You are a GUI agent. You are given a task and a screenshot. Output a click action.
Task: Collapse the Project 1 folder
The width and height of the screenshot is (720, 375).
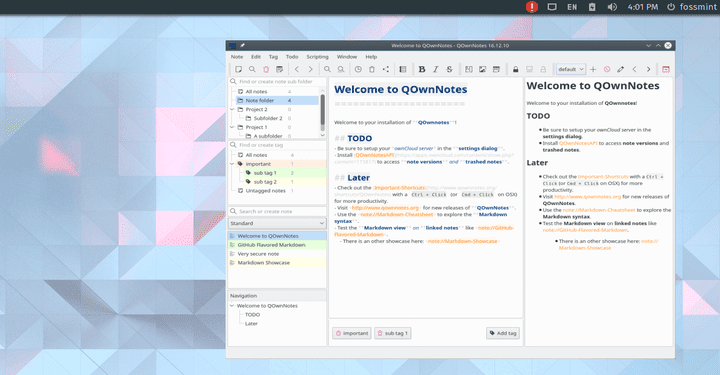pyautogui.click(x=232, y=127)
